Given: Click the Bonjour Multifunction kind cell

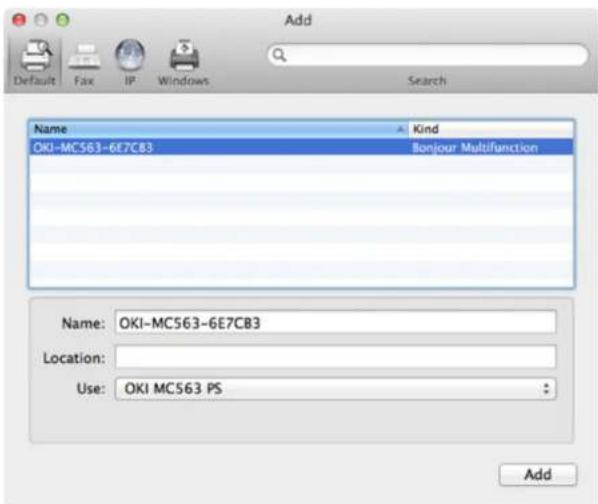Looking at the screenshot, I should tap(475, 148).
